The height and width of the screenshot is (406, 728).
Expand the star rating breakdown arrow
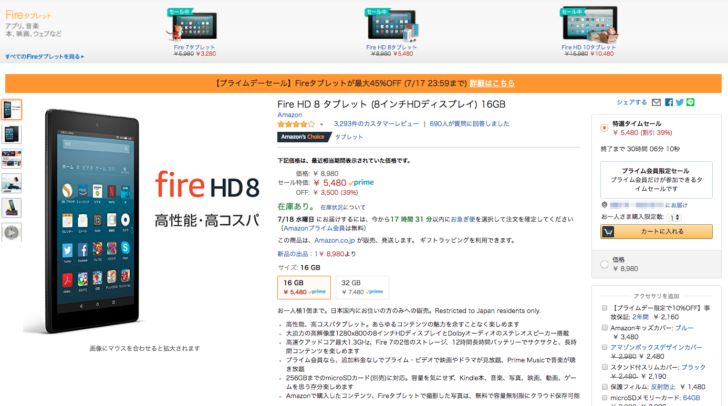pos(321,124)
